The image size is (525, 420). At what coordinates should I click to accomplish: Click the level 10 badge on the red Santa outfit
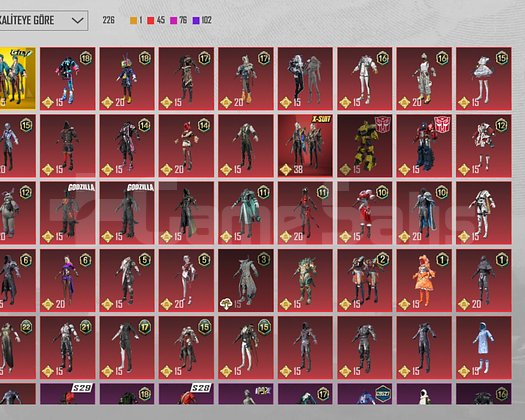click(382, 192)
